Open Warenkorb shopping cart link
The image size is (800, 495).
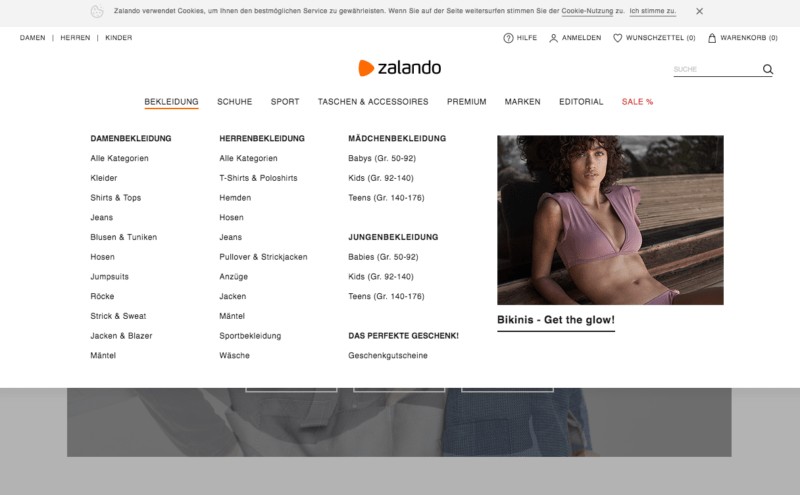tap(748, 38)
